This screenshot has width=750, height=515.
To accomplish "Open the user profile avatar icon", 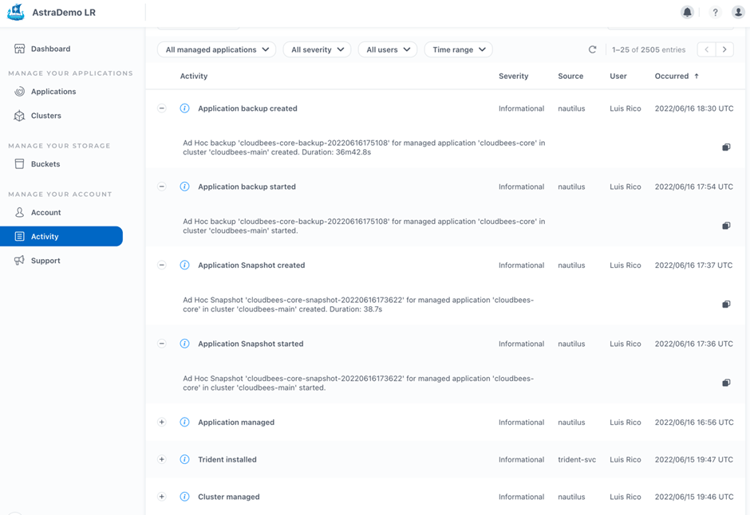I will tap(739, 12).
